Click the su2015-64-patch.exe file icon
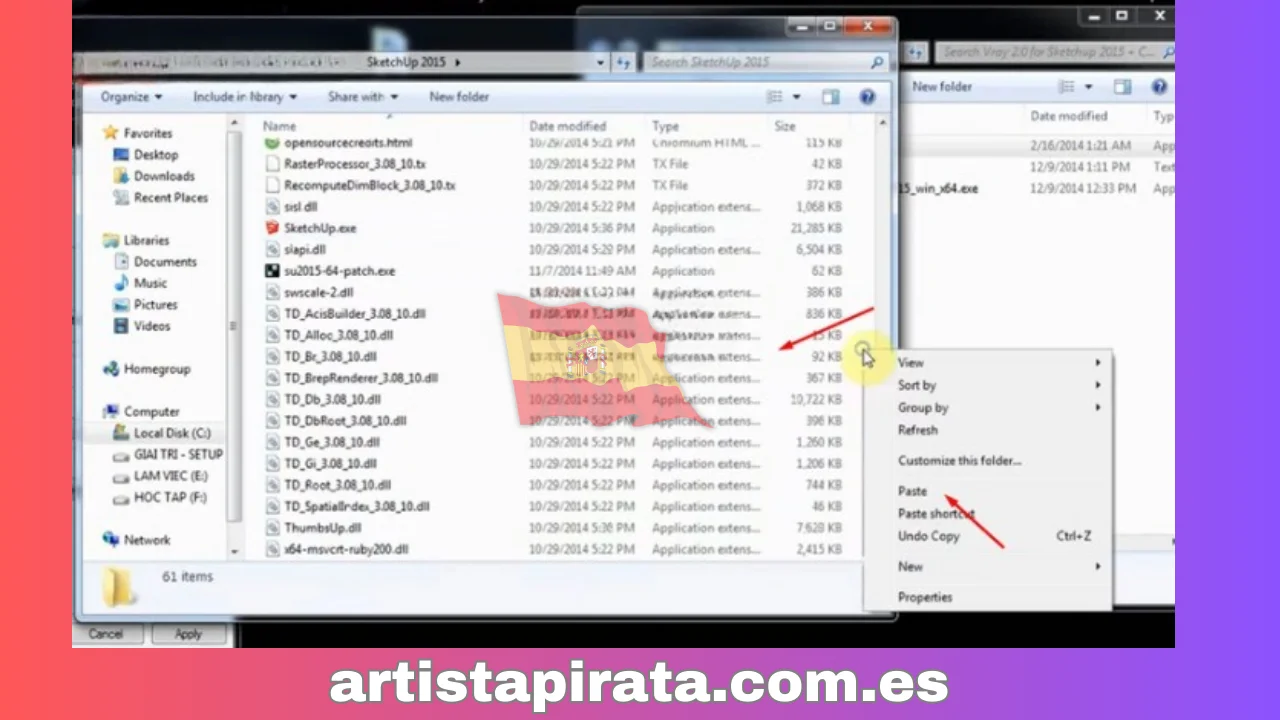Image resolution: width=1280 pixels, height=720 pixels. 272,271
